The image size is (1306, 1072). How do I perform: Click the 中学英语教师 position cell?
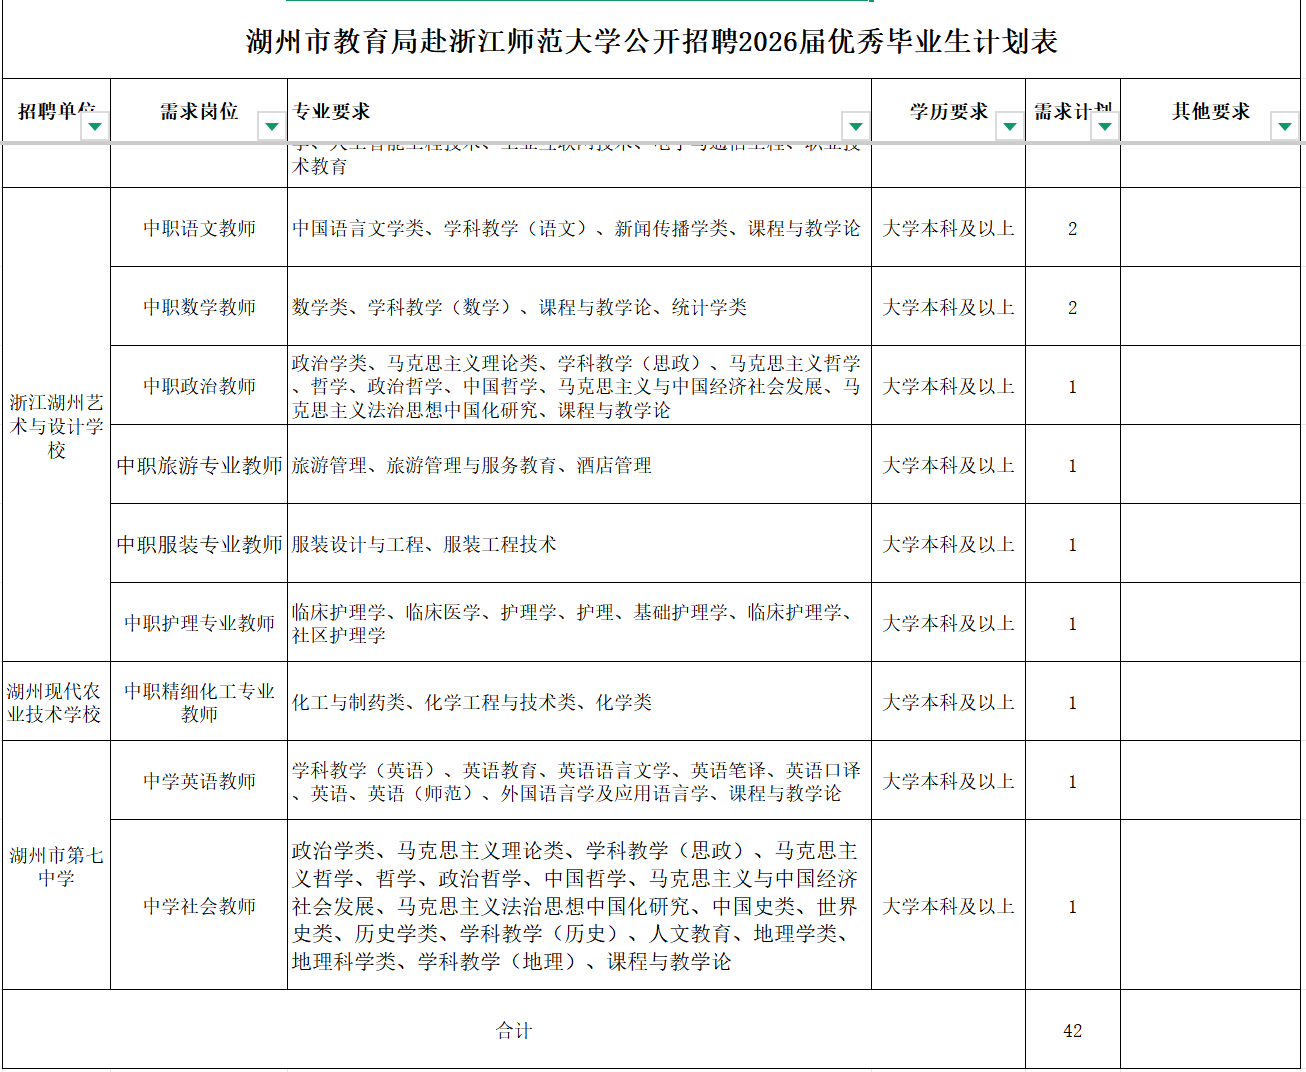click(x=199, y=781)
